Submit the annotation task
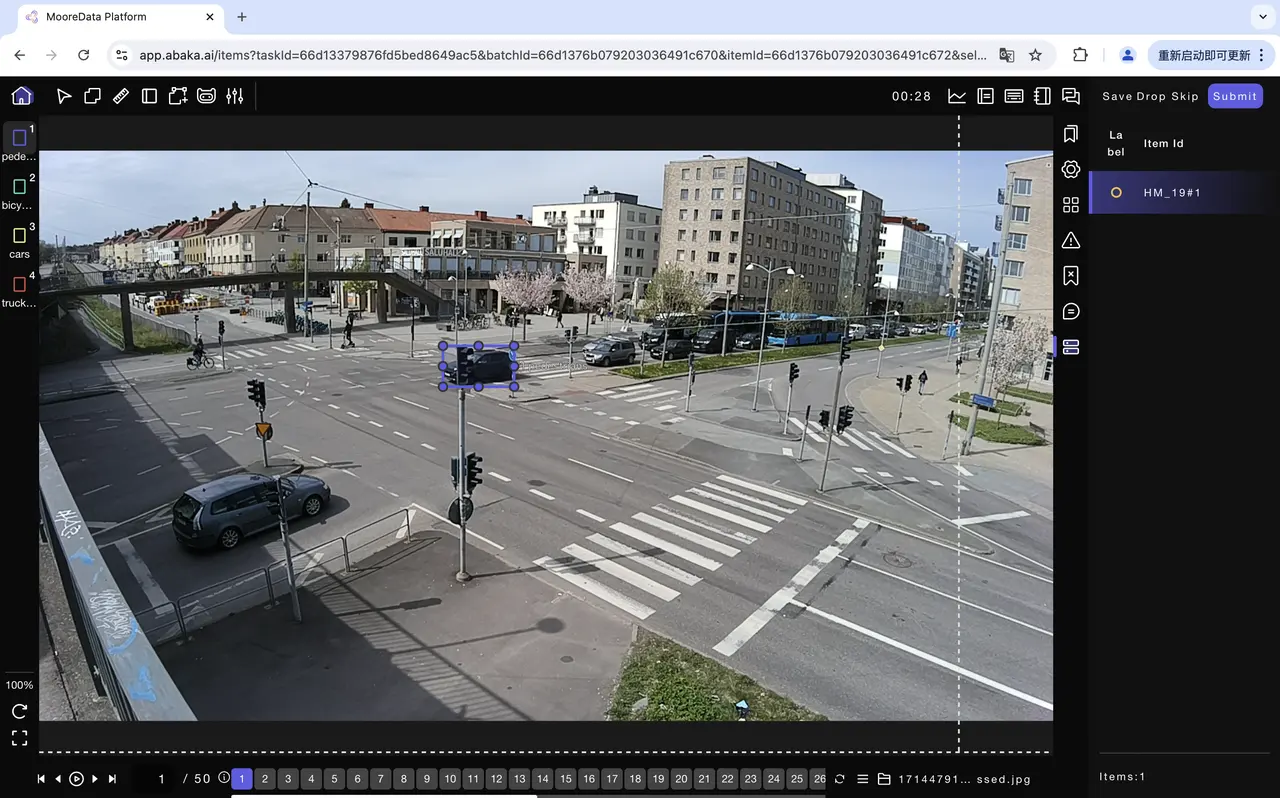 (1235, 96)
